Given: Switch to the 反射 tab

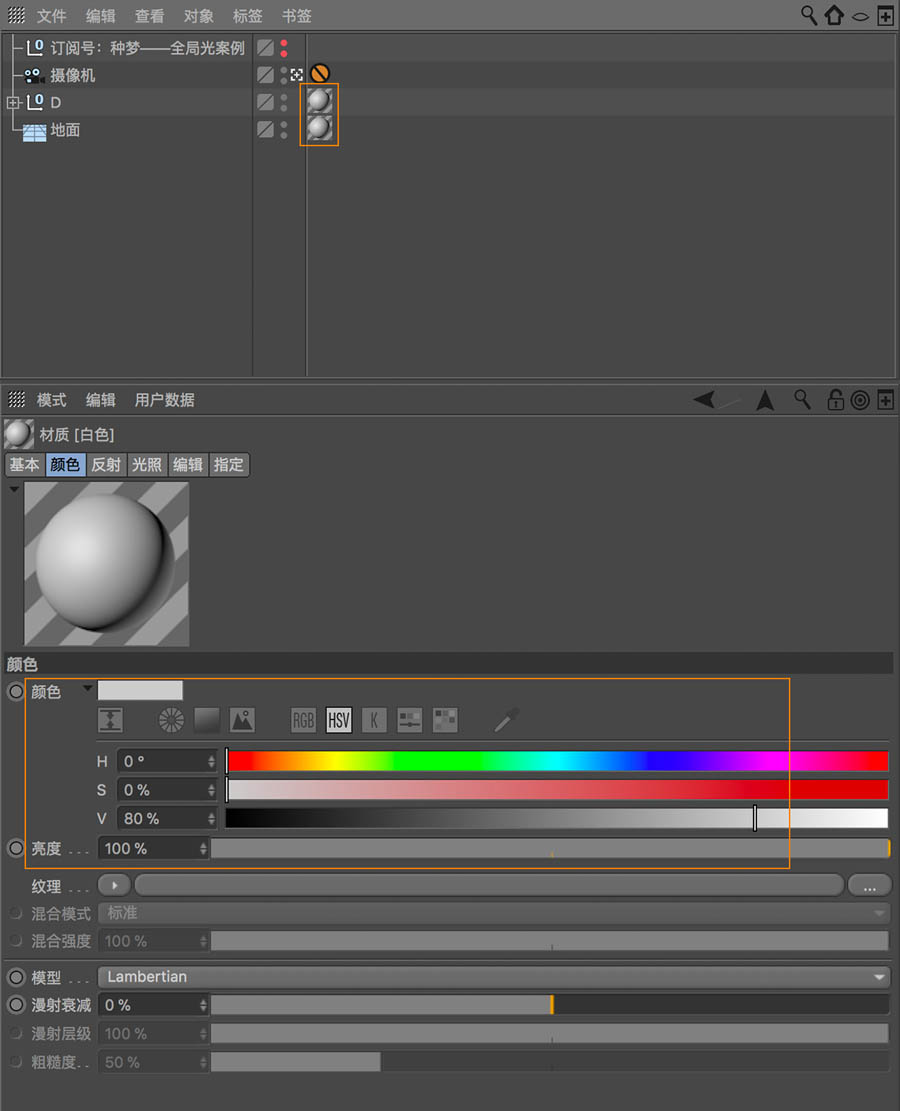Looking at the screenshot, I should point(106,464).
